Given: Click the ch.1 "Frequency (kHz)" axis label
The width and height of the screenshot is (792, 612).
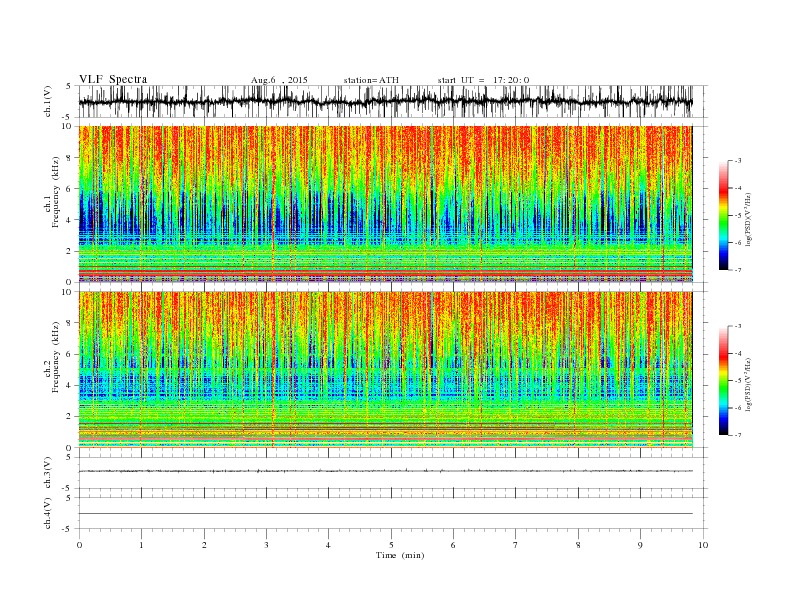Looking at the screenshot, I should (56, 192).
